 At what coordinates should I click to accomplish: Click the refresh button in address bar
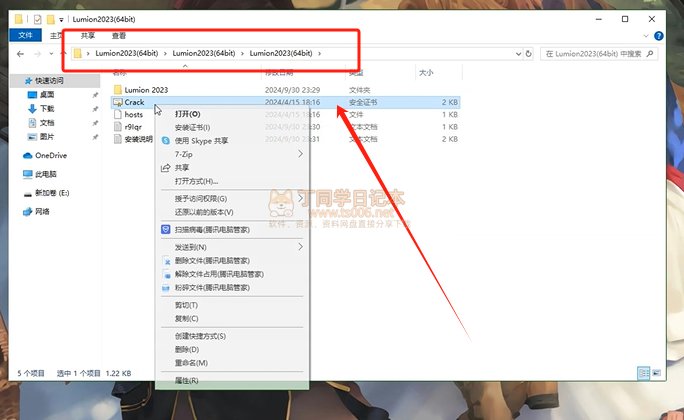pos(528,54)
